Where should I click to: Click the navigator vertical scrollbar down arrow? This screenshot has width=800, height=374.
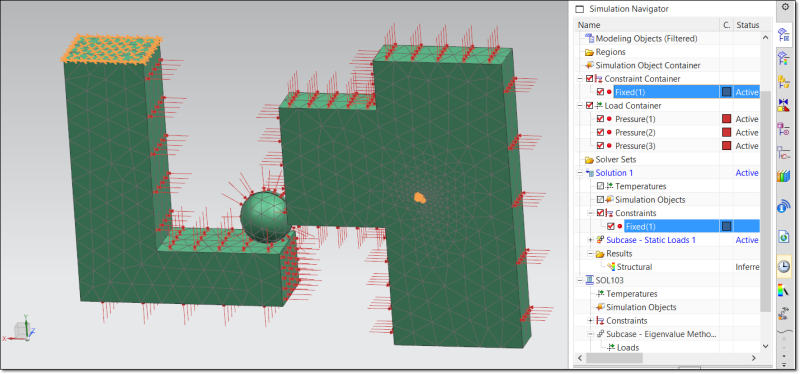click(765, 346)
